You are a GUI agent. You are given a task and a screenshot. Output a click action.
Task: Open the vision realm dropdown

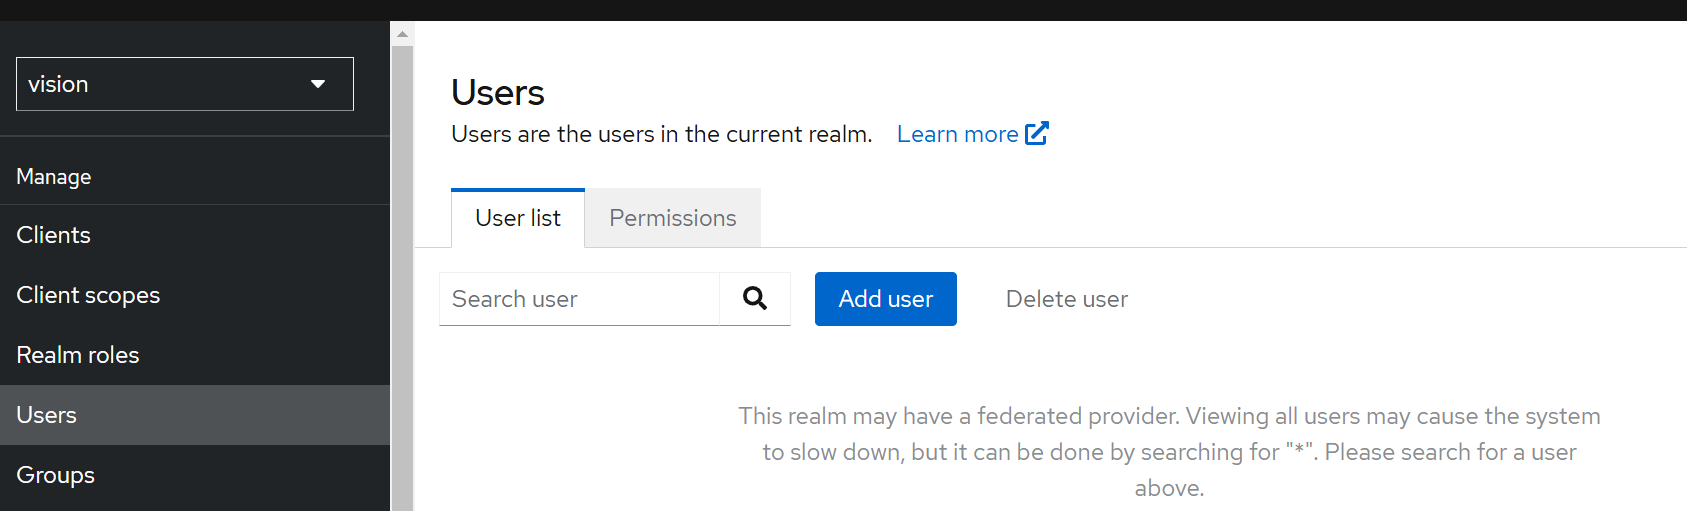pyautogui.click(x=185, y=84)
